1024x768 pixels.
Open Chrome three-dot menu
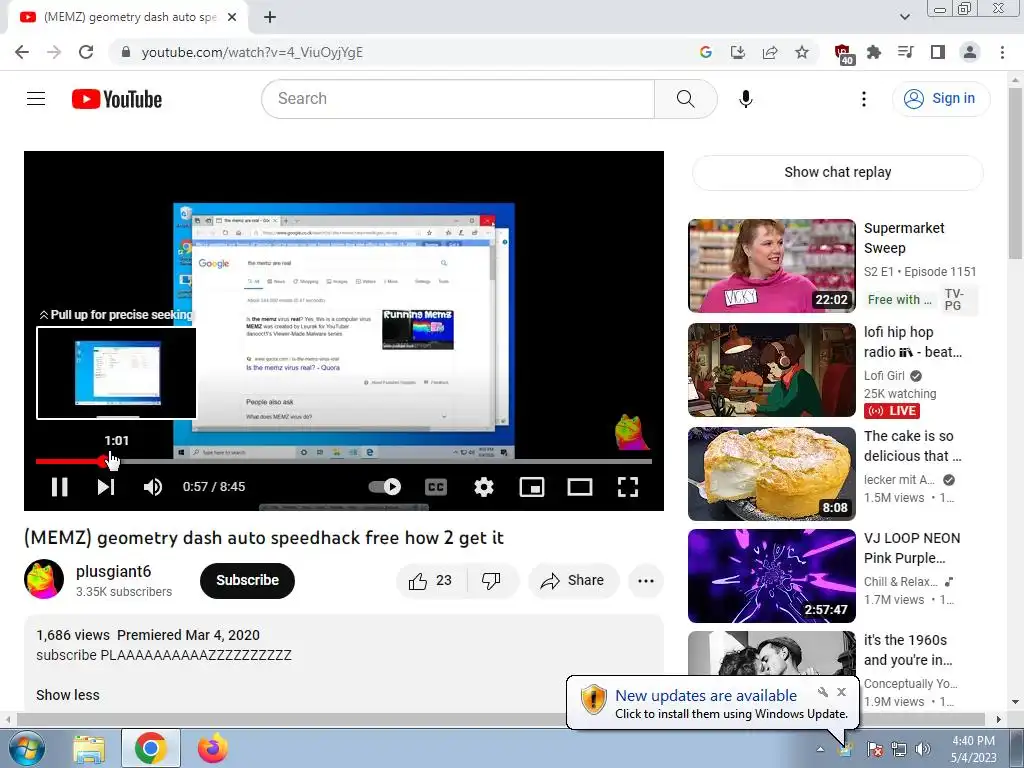click(1002, 52)
